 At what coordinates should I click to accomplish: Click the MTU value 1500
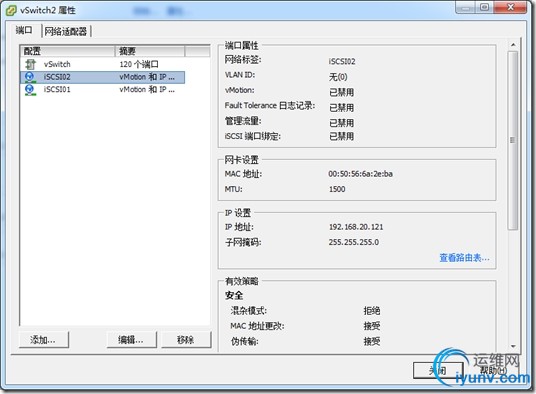pos(337,189)
